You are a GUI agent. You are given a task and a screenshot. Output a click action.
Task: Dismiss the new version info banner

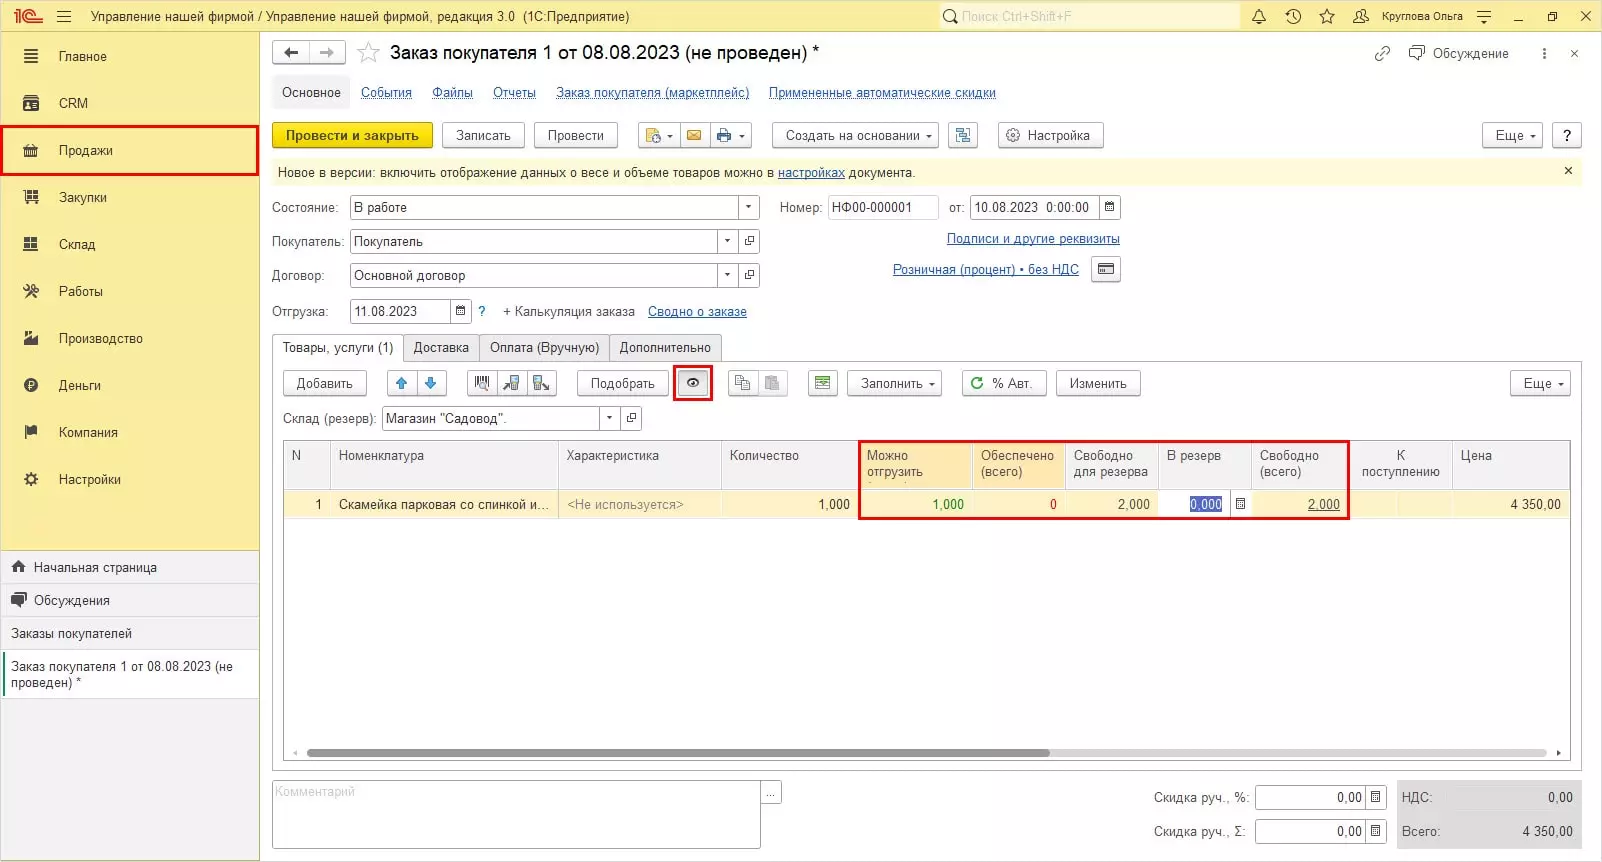(1568, 171)
